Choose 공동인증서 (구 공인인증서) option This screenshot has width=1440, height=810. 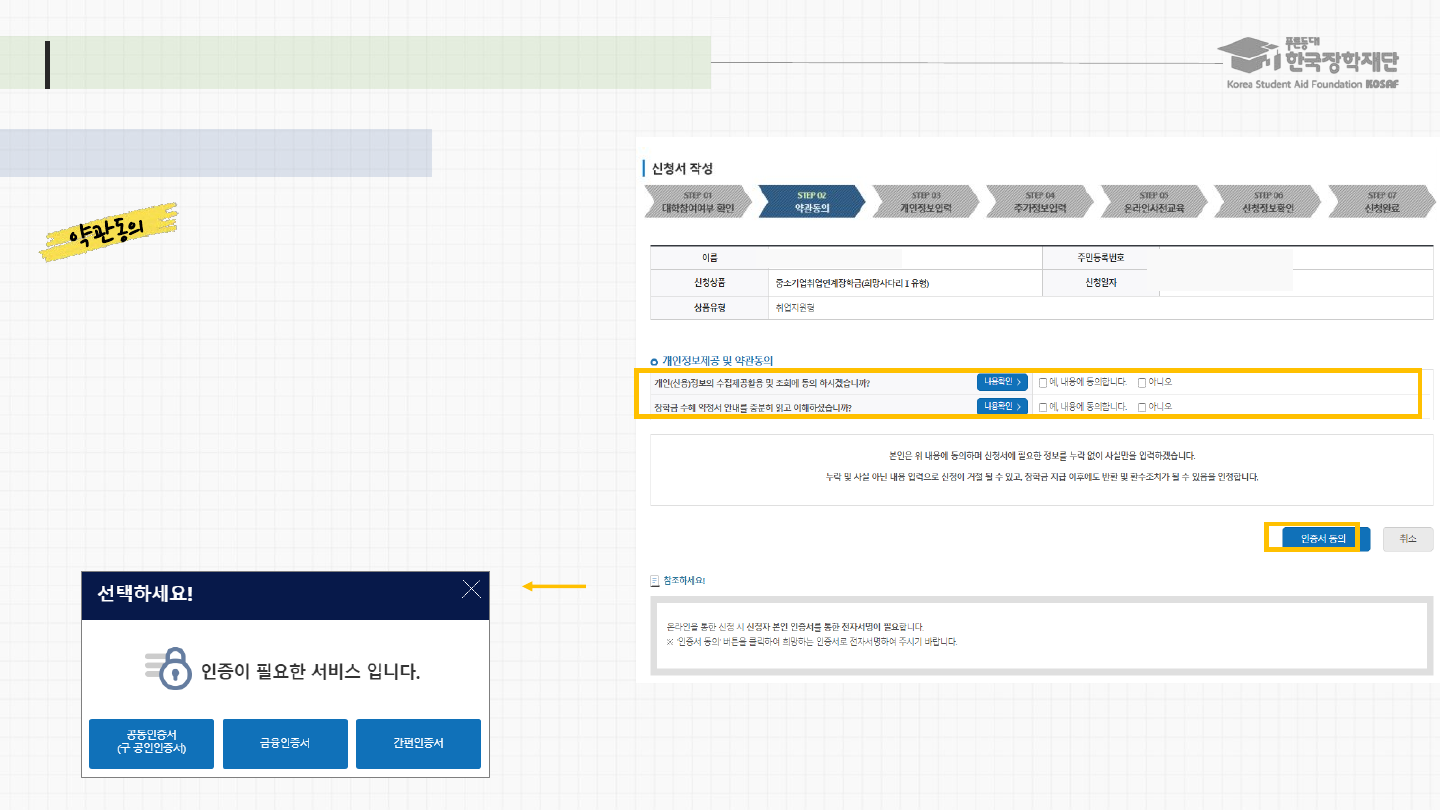coord(151,743)
